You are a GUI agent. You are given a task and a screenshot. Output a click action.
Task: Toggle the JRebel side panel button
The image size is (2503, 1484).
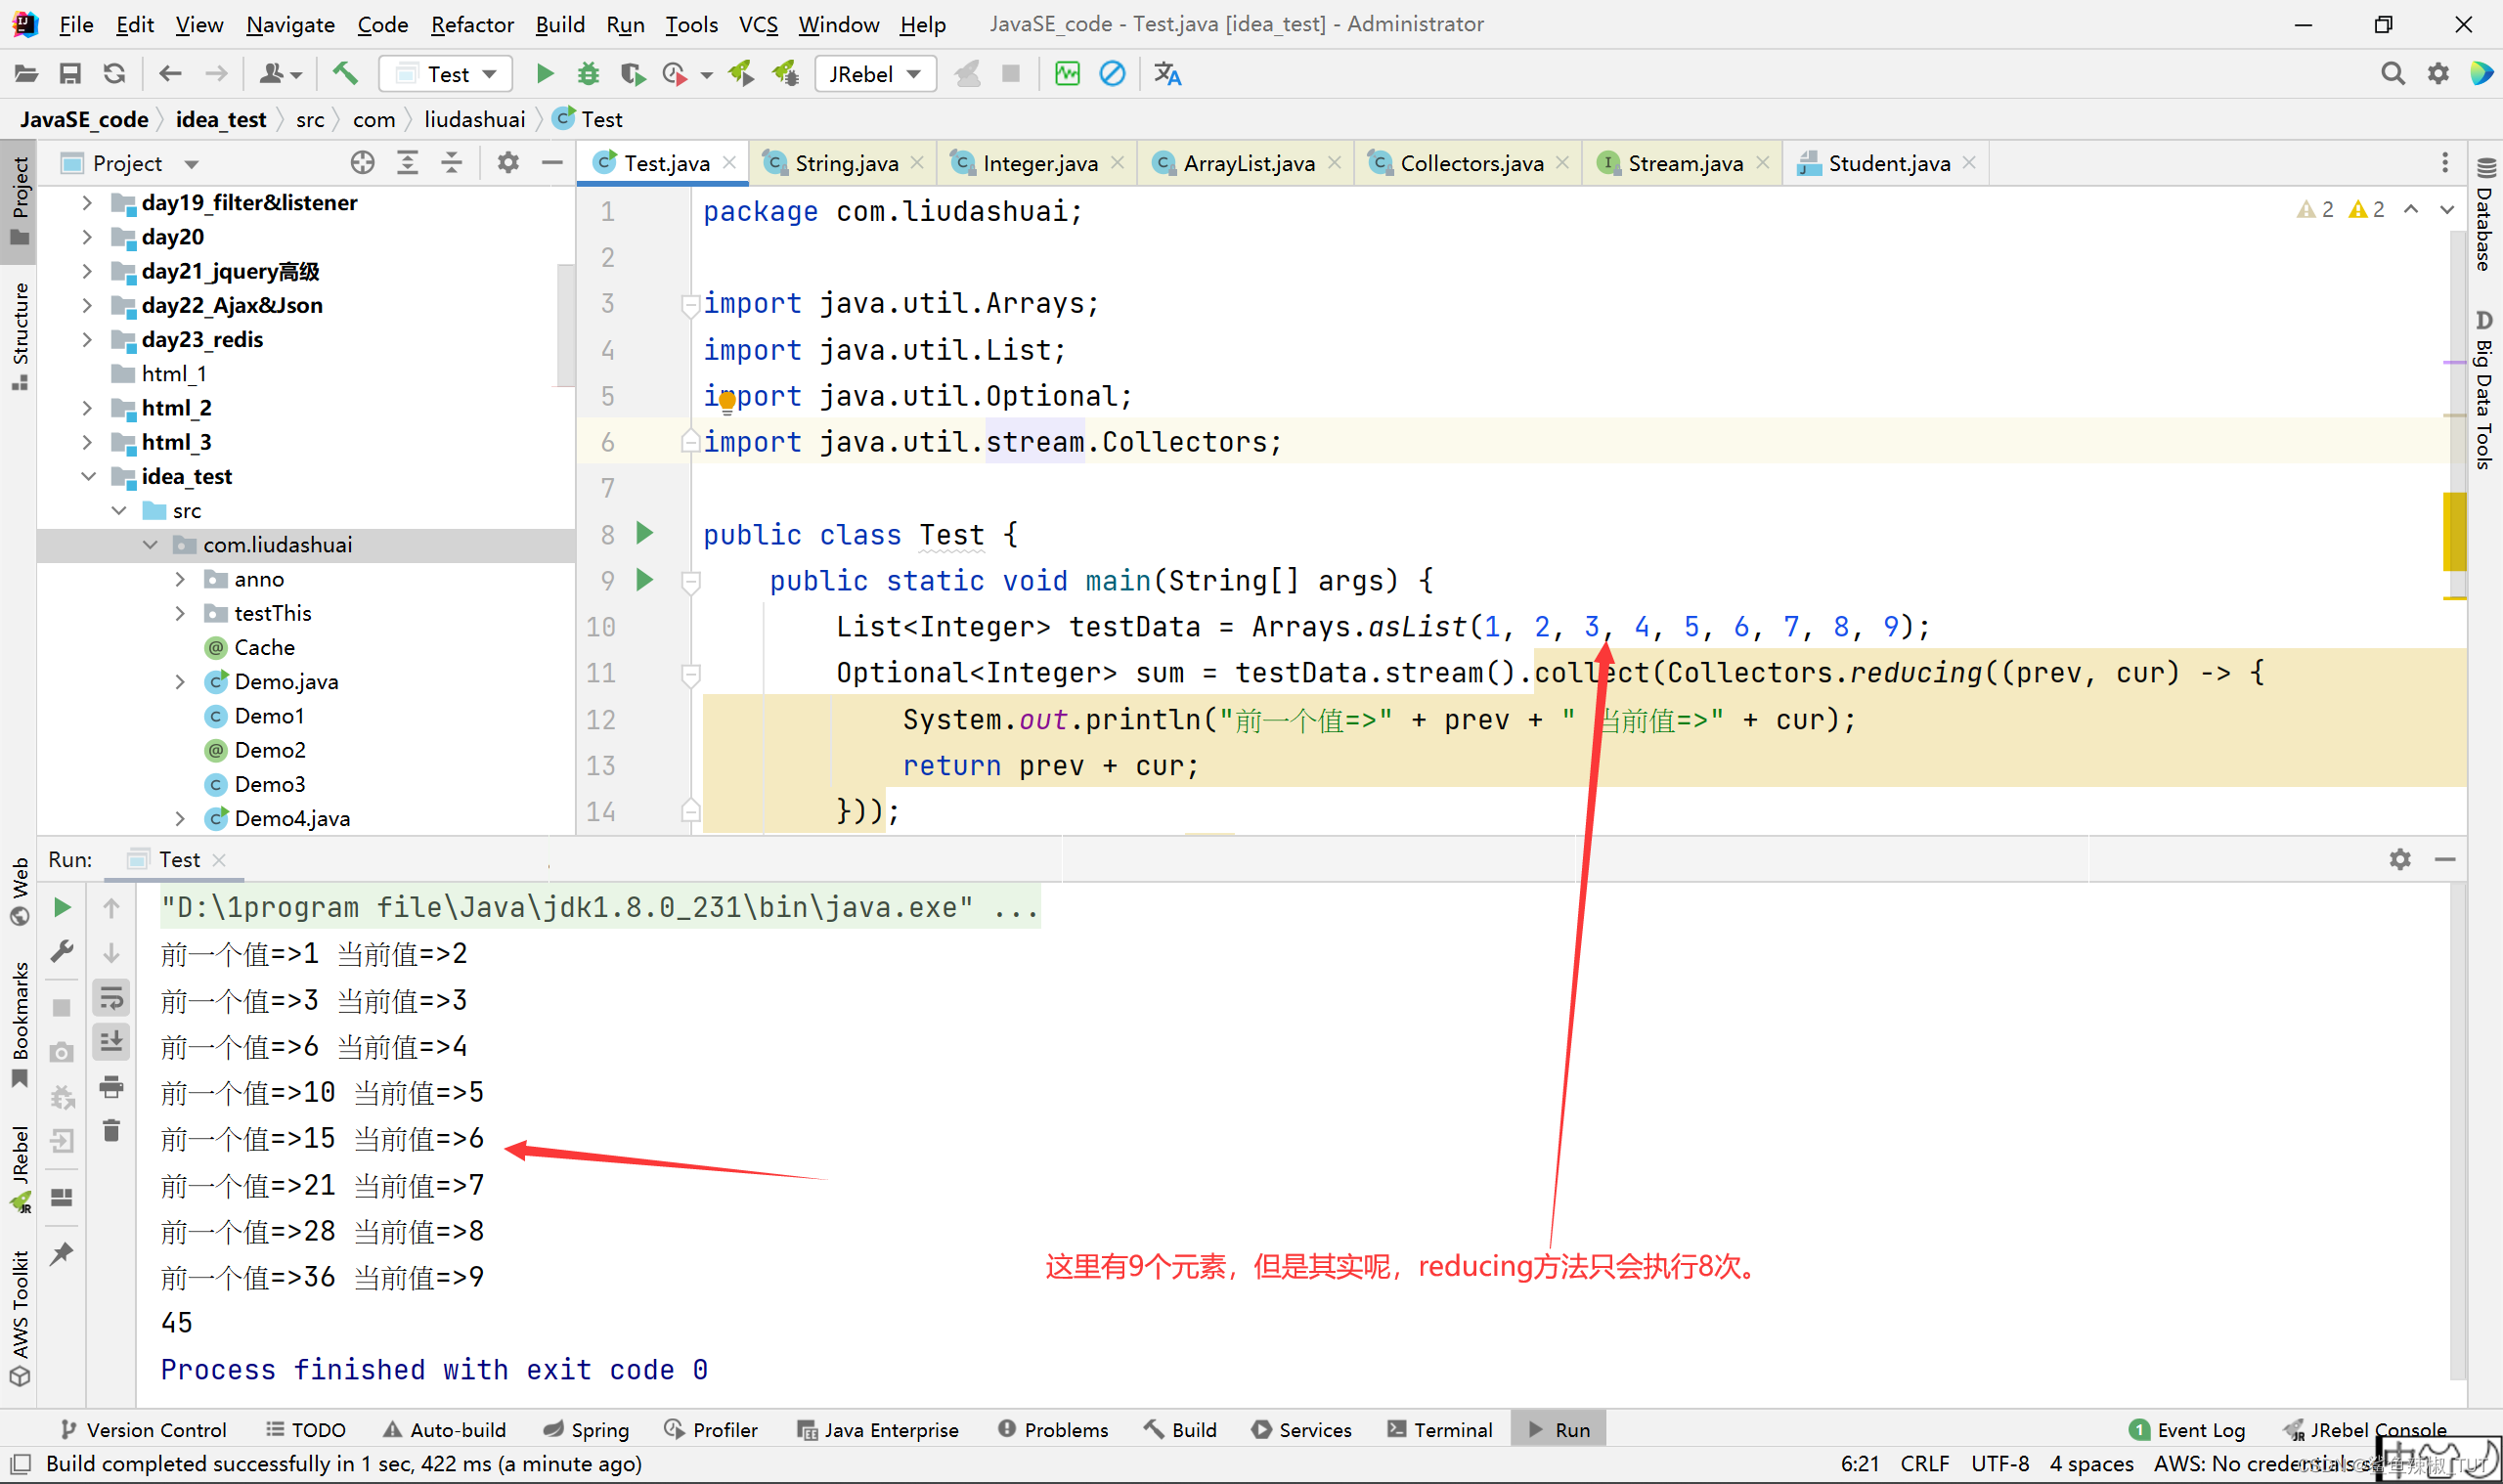pyautogui.click(x=19, y=1168)
